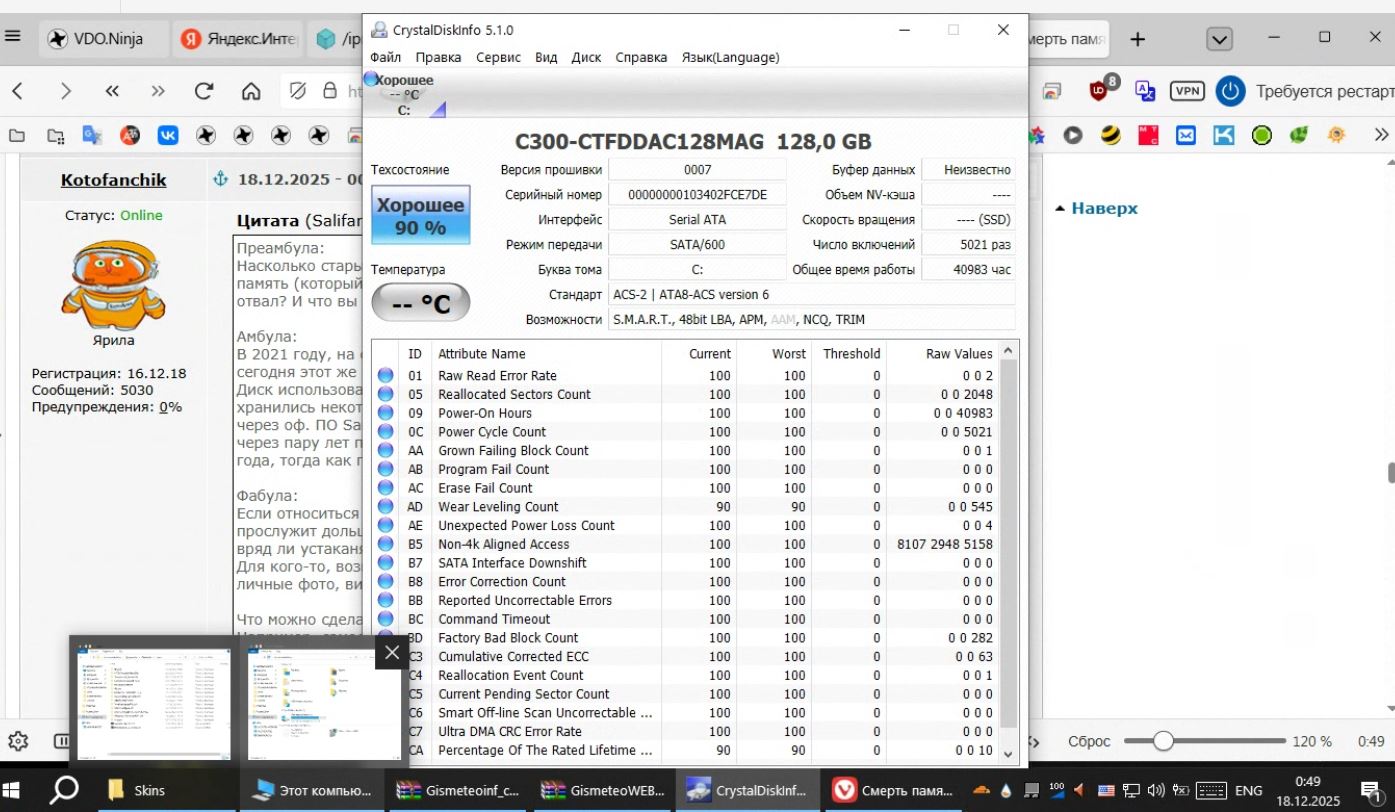The image size is (1395, 812).
Task: Open the Сервис menu
Action: click(498, 57)
